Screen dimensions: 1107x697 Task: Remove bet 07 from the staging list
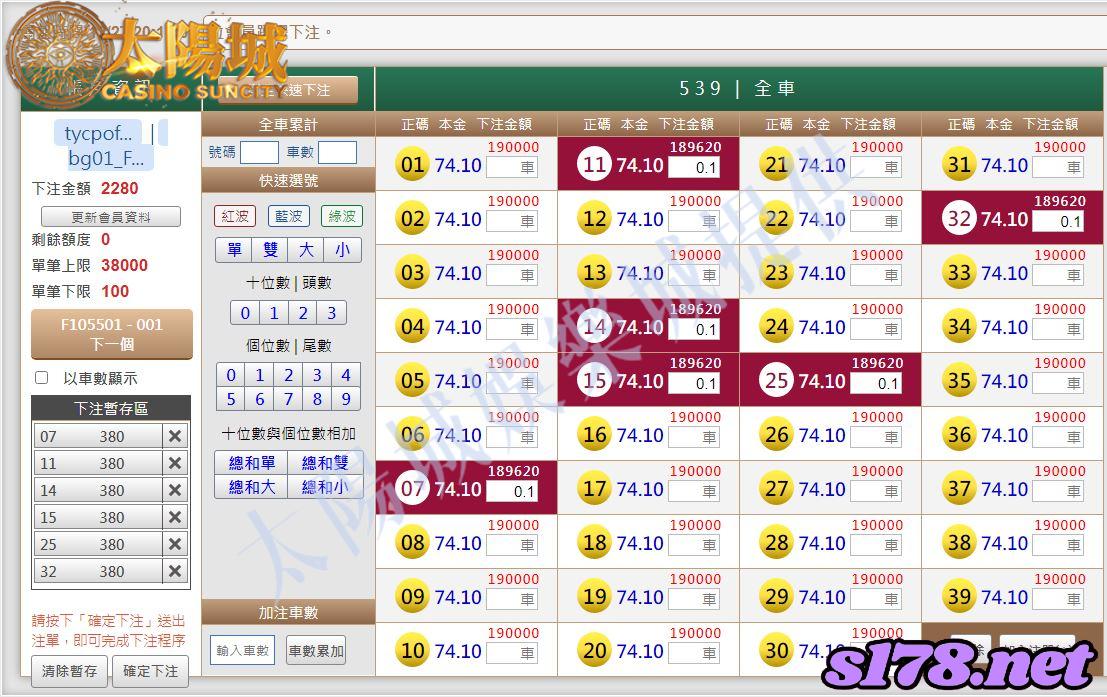tap(175, 436)
